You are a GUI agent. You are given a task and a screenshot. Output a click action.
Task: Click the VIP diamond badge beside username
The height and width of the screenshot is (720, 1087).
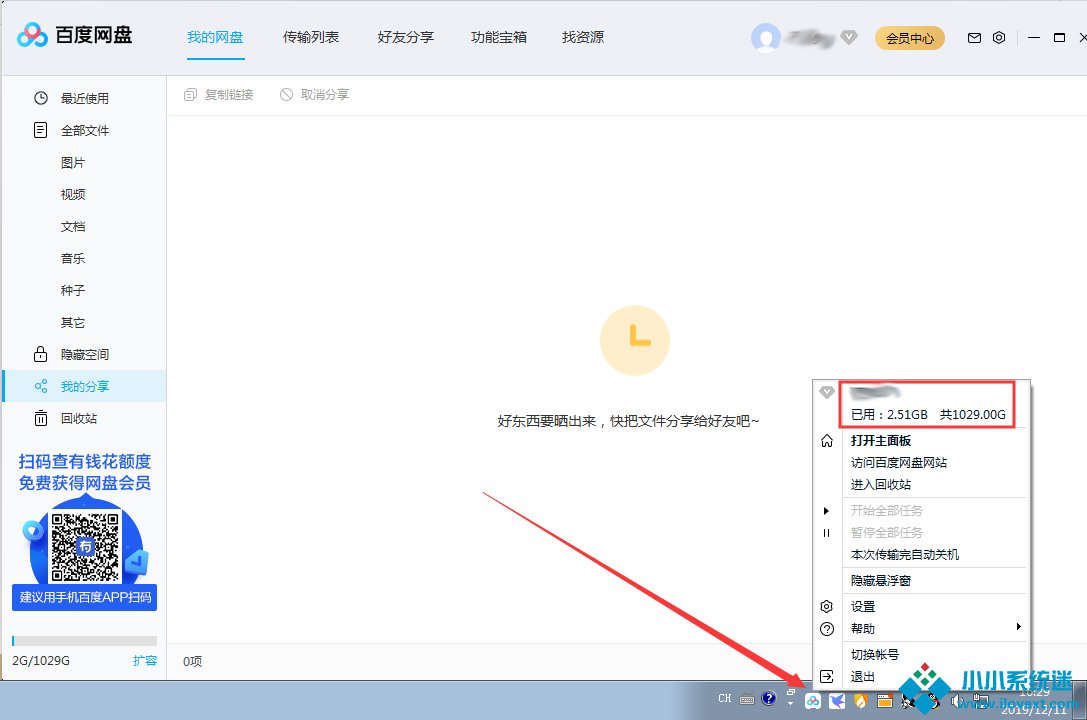point(848,37)
